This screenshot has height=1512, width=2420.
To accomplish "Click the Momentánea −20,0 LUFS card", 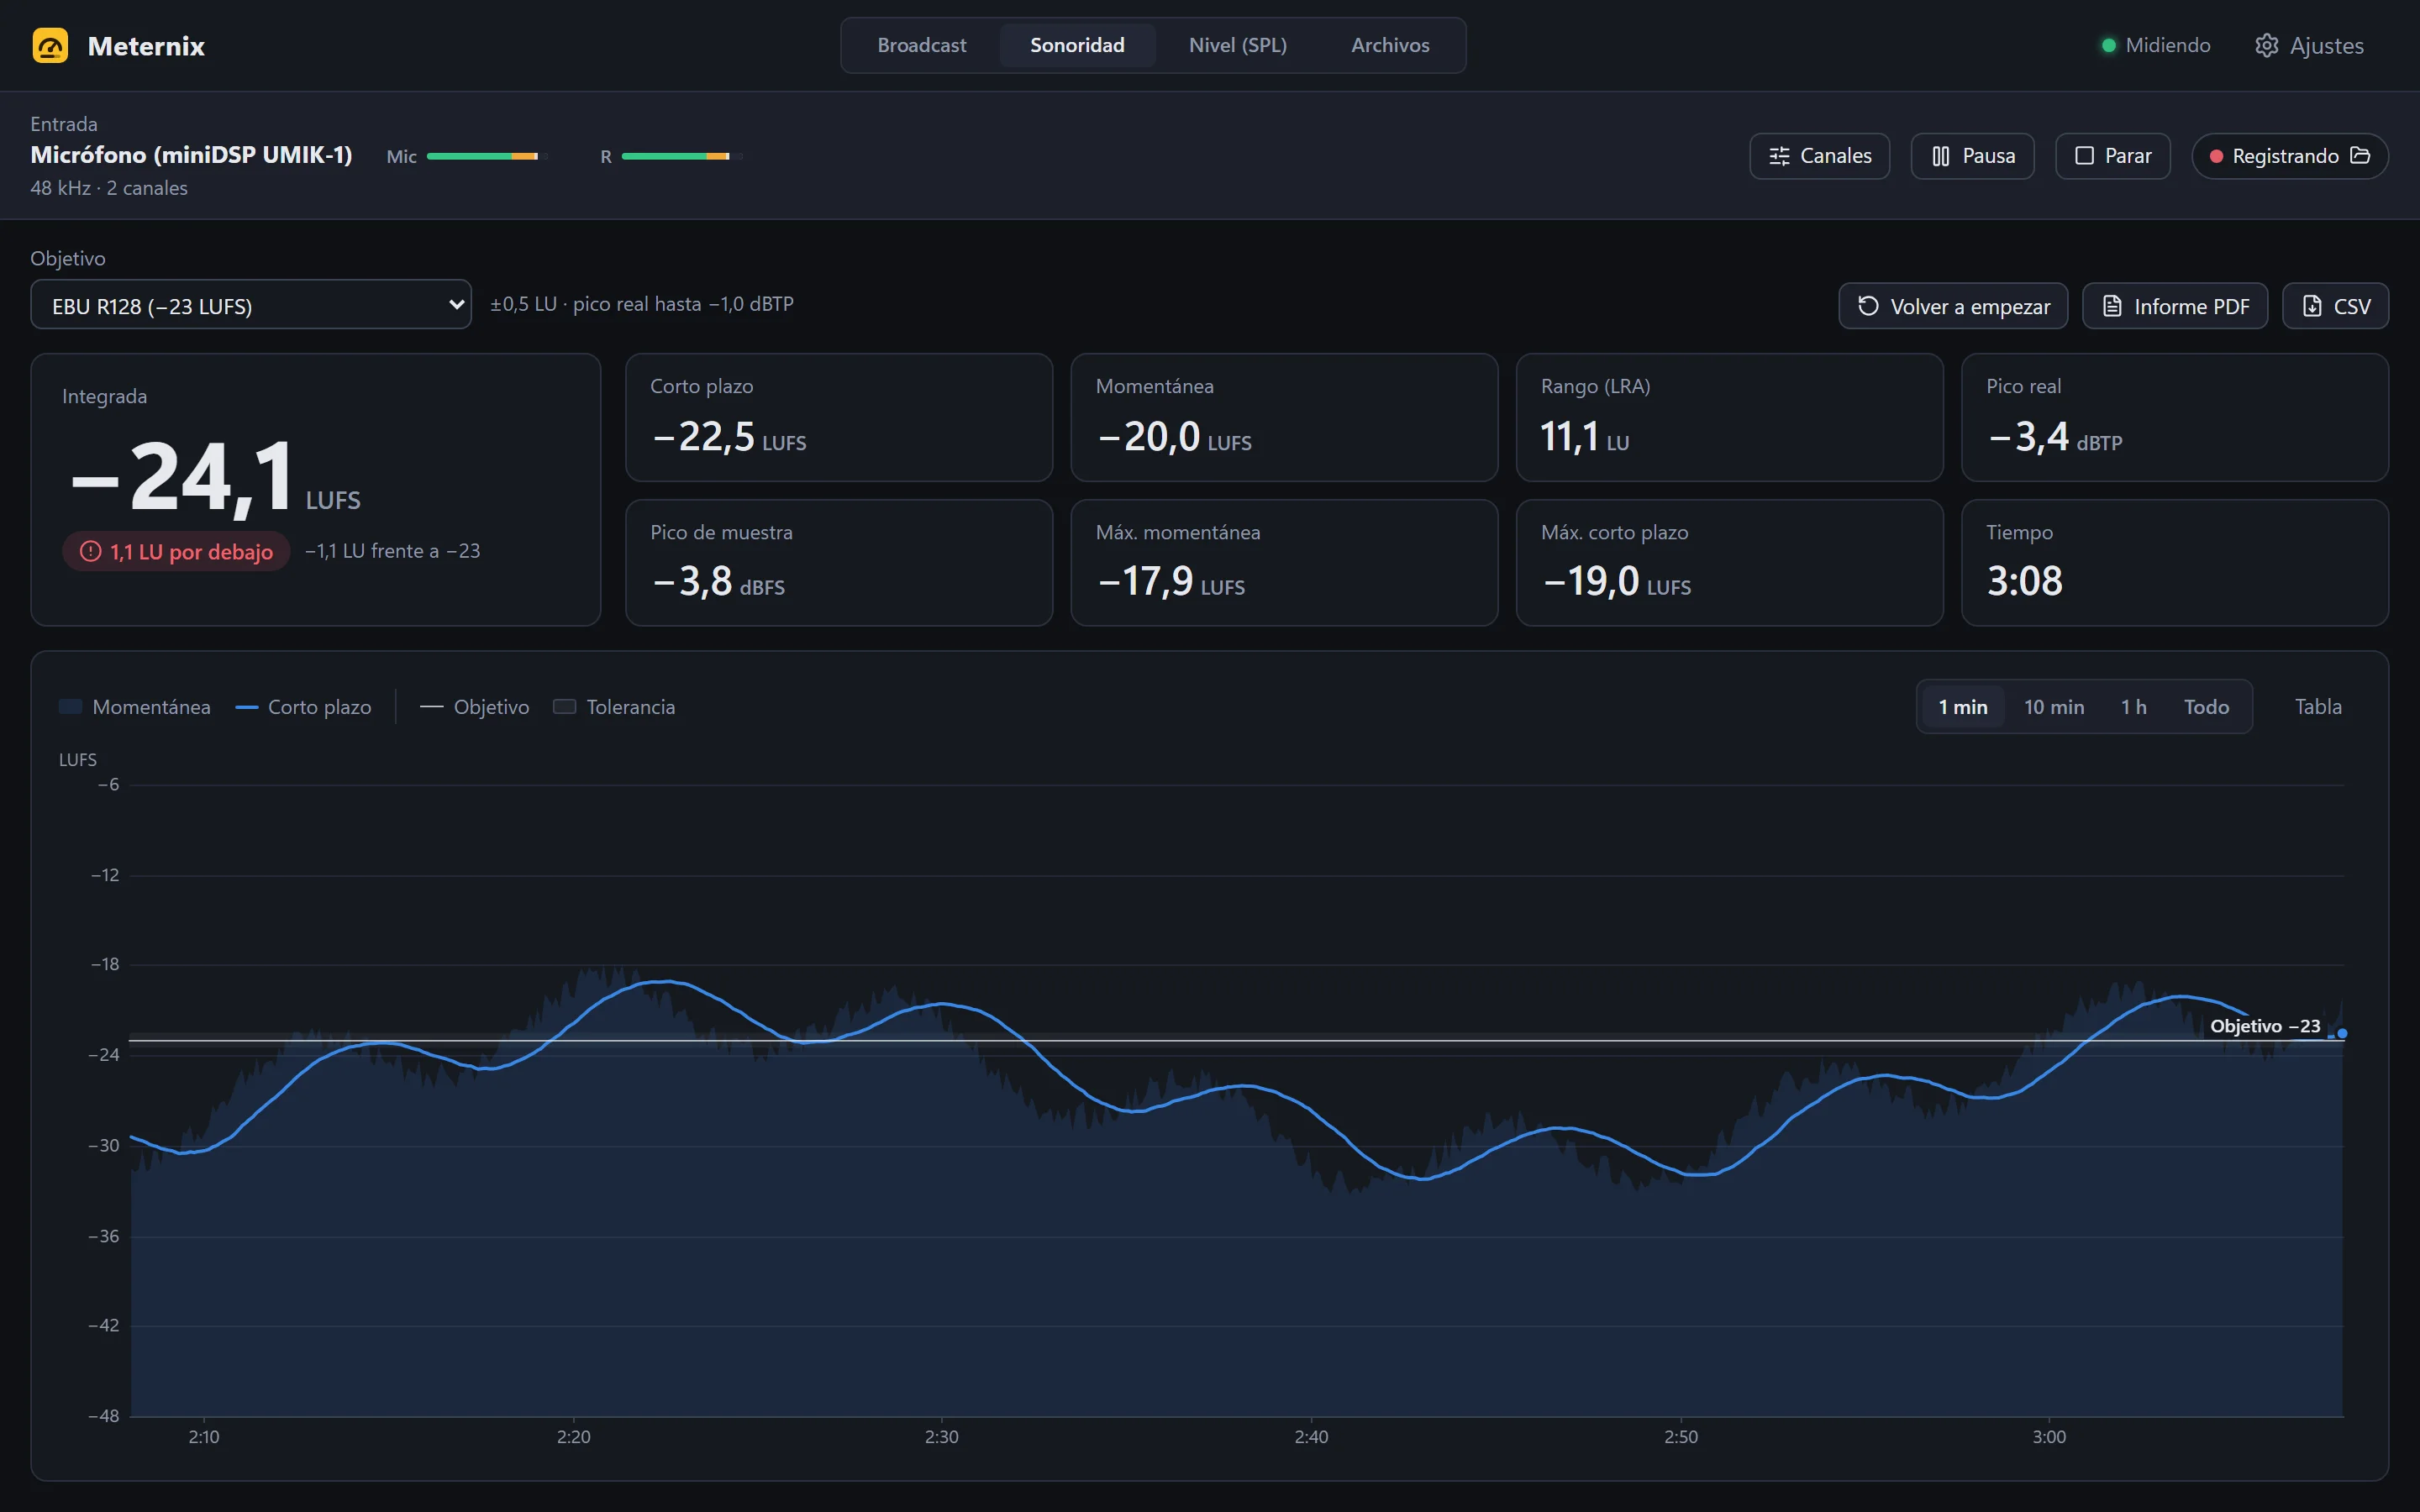I will 1284,417.
